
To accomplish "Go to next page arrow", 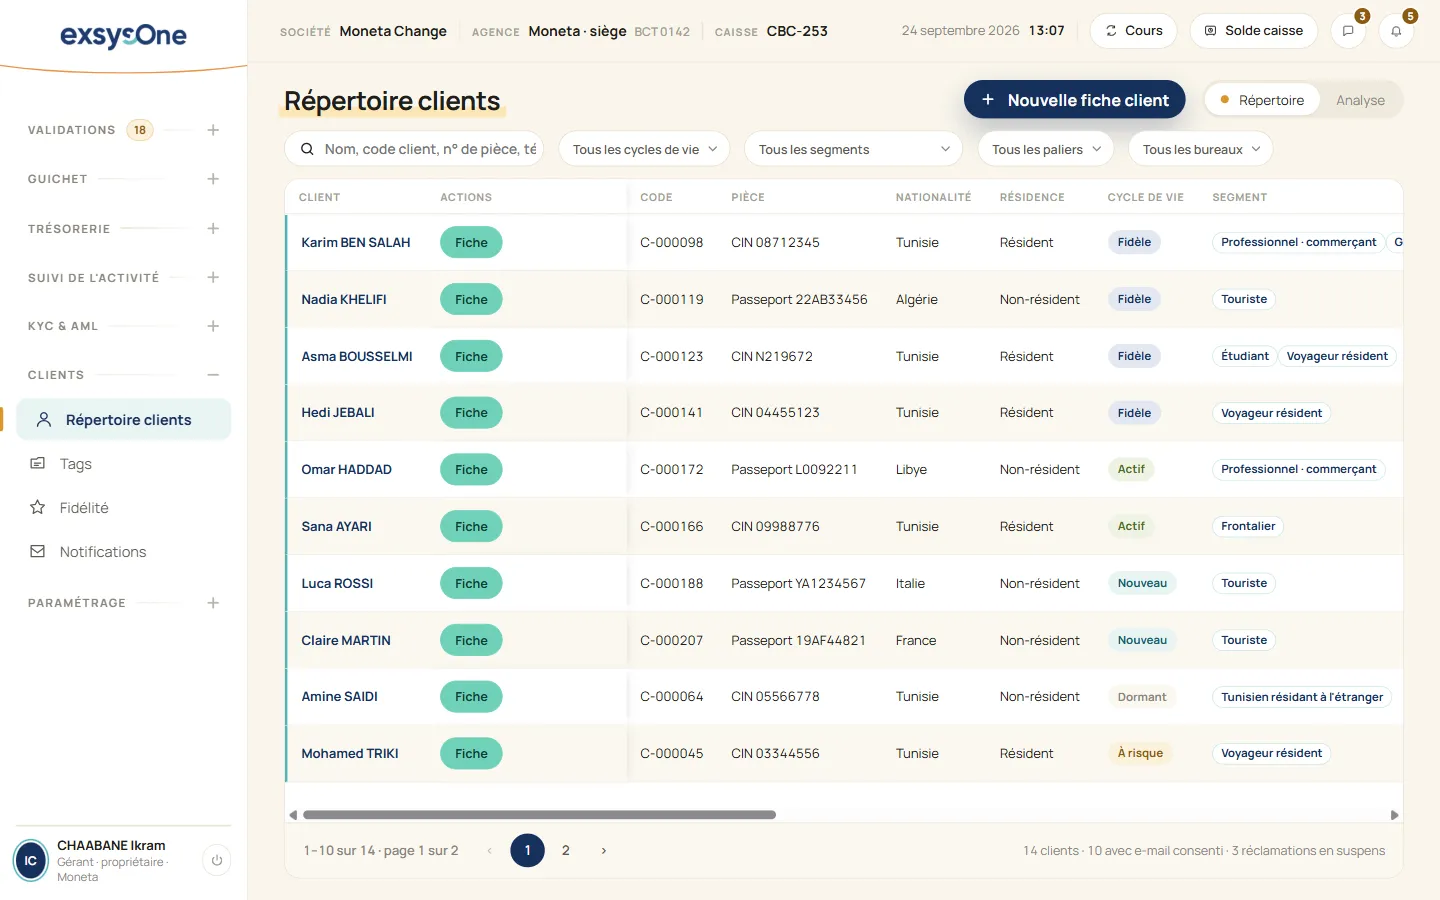I will click(x=604, y=850).
